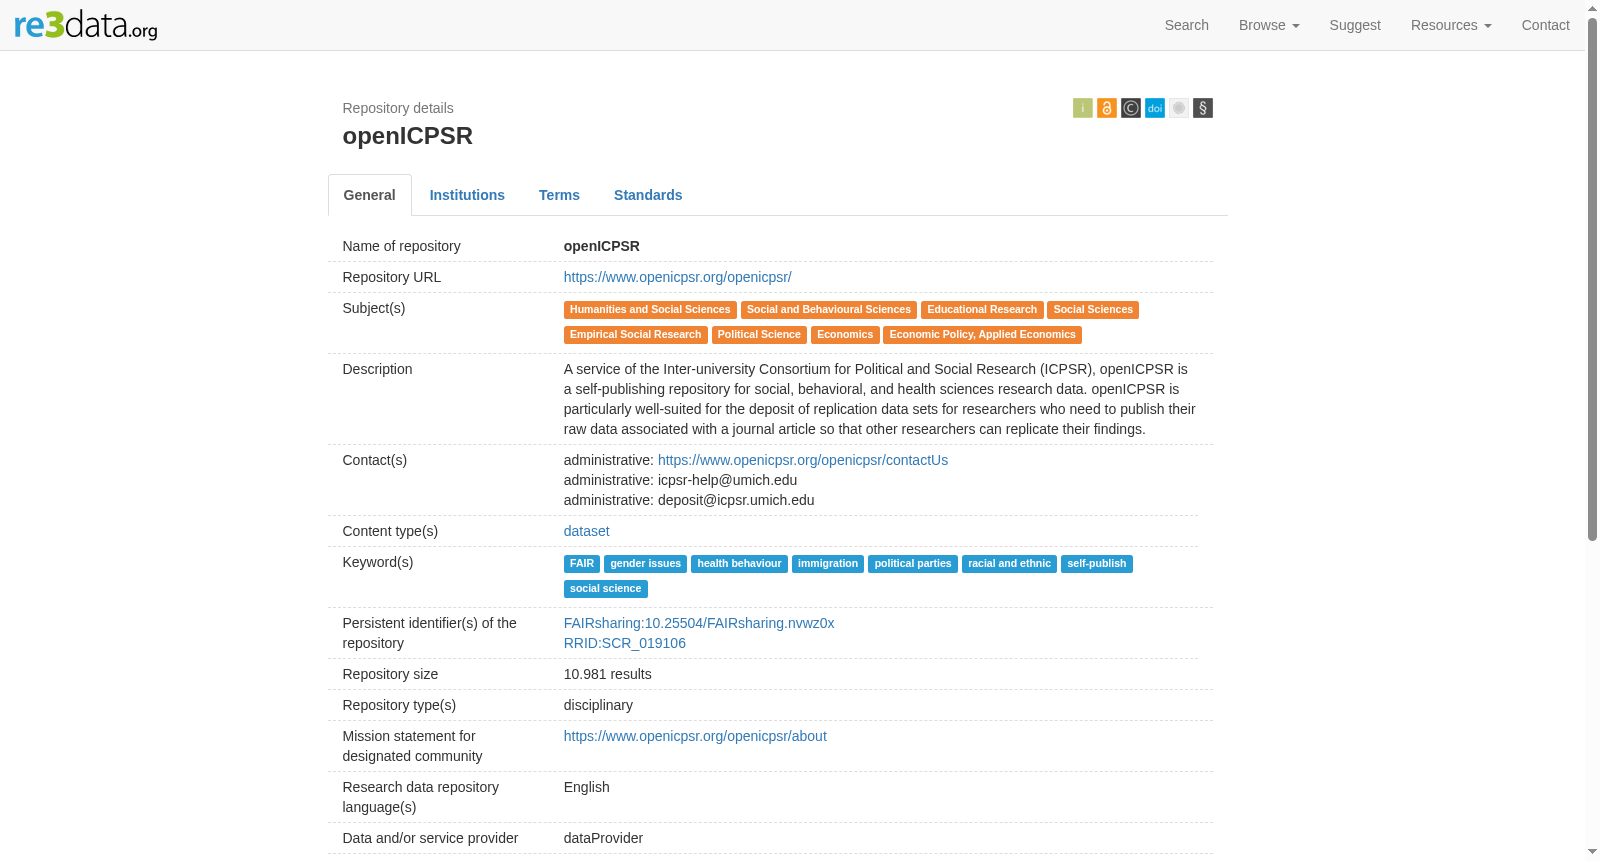Click the Humanities and Social Sciences subject tag
Image resolution: width=1600 pixels, height=861 pixels.
coord(650,310)
